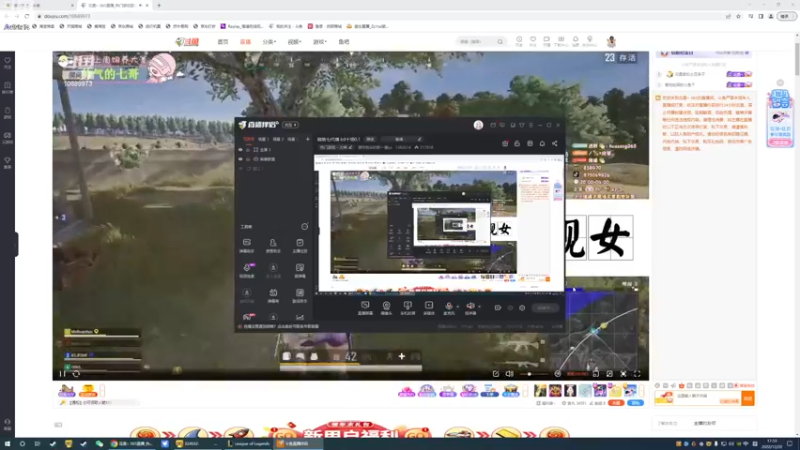Click the magnifier search icon in the header
Screen dimensions: 800x450
tap(500, 42)
